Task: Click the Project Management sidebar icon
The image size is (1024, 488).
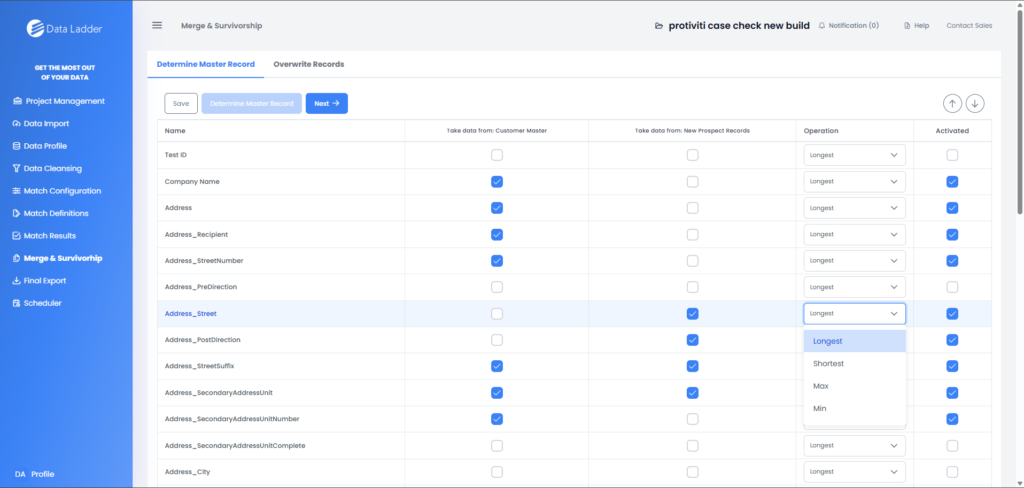Action: [18, 101]
